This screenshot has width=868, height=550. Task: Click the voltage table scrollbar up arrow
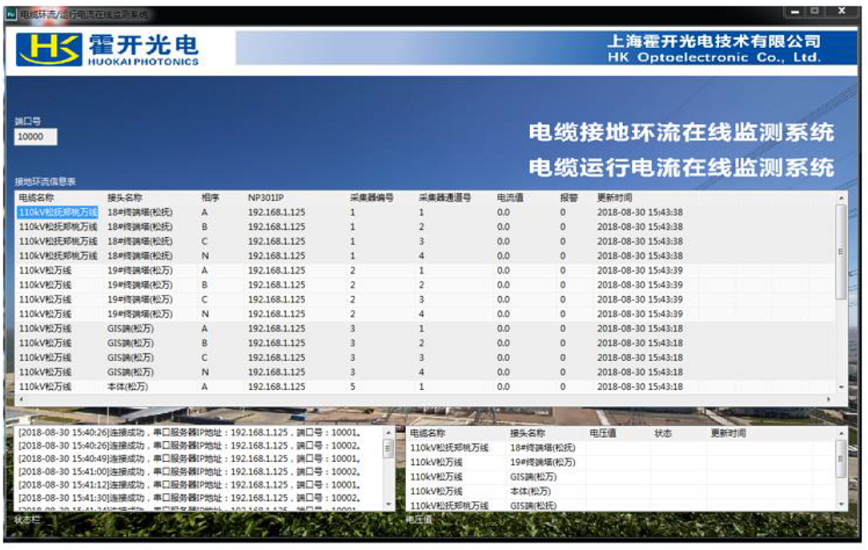(841, 433)
